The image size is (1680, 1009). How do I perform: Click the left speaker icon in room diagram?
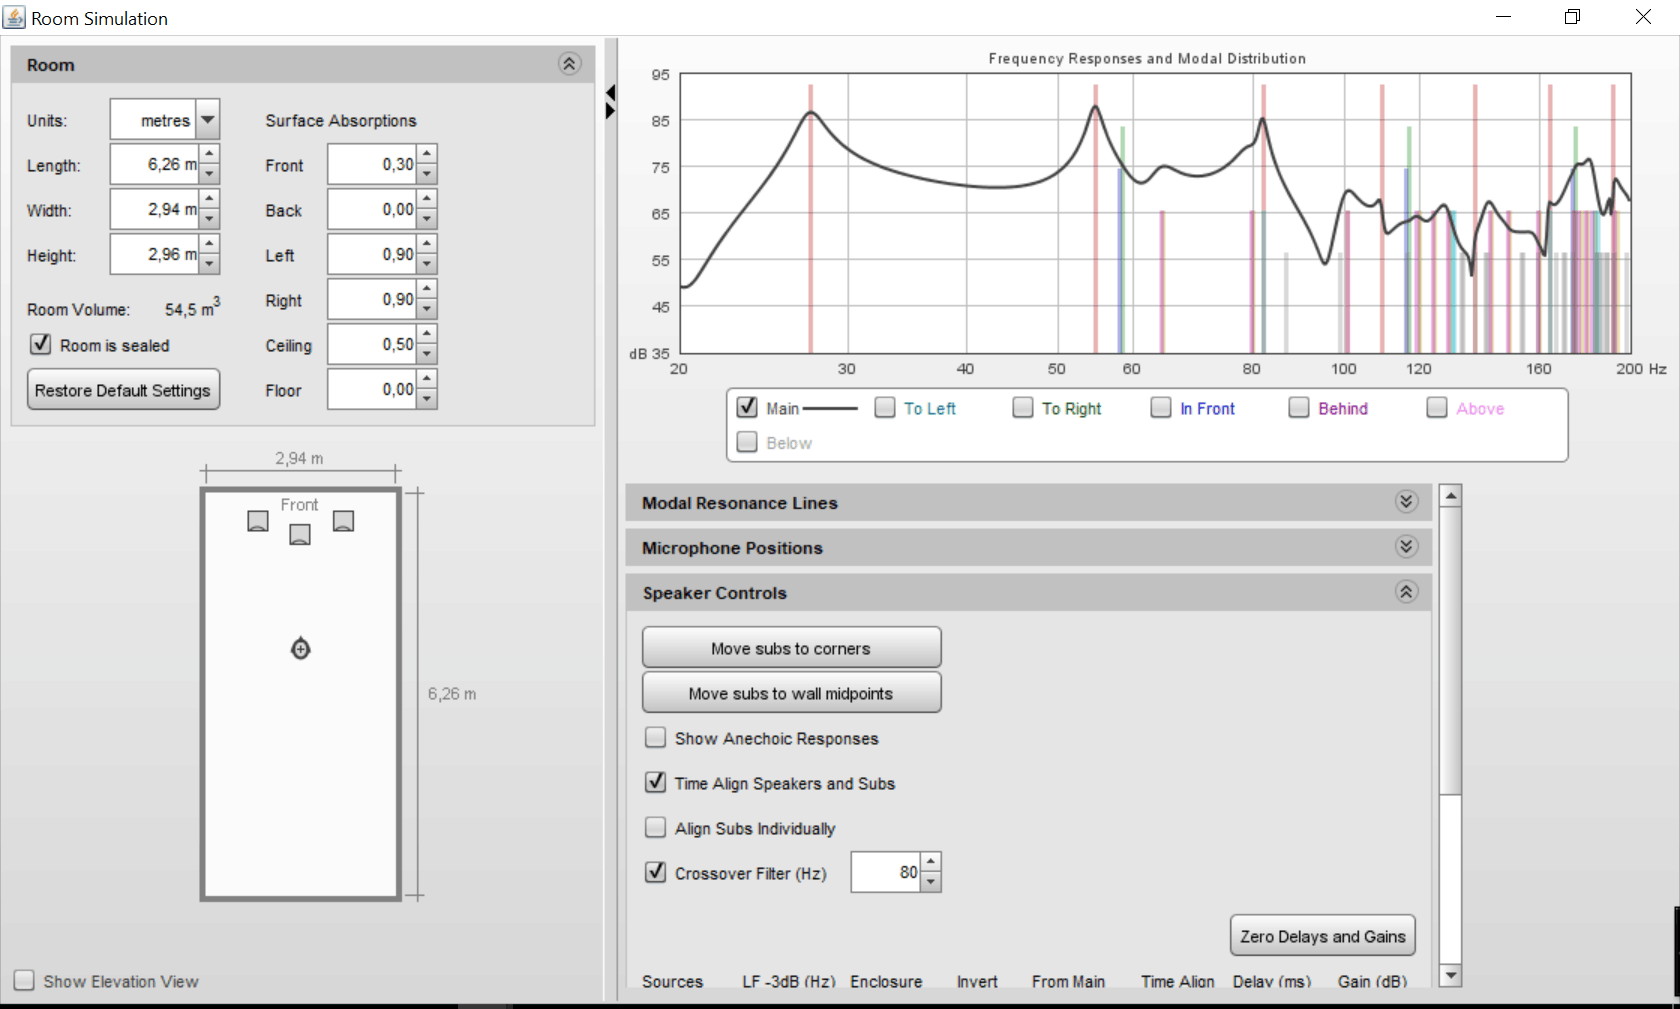point(258,521)
